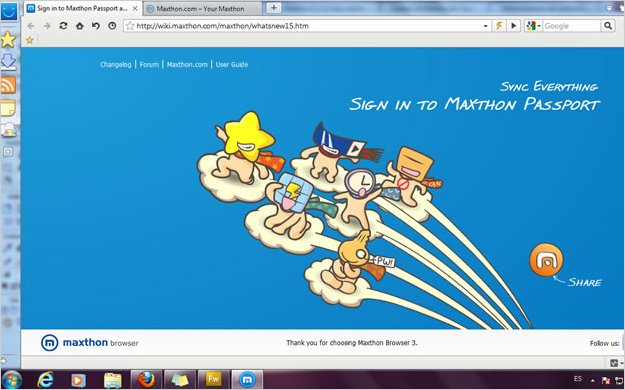Open the Windows Start menu

pos(12,380)
